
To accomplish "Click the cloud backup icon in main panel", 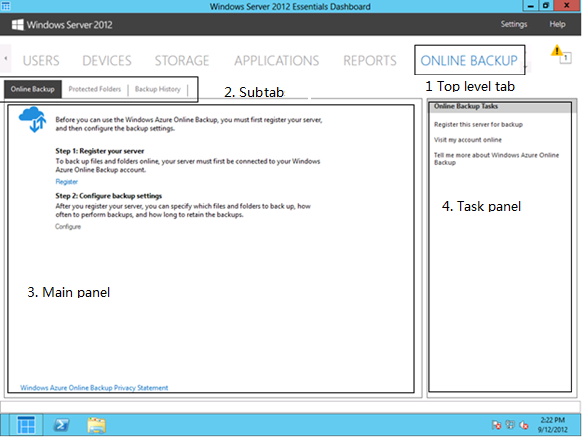I will 33,120.
